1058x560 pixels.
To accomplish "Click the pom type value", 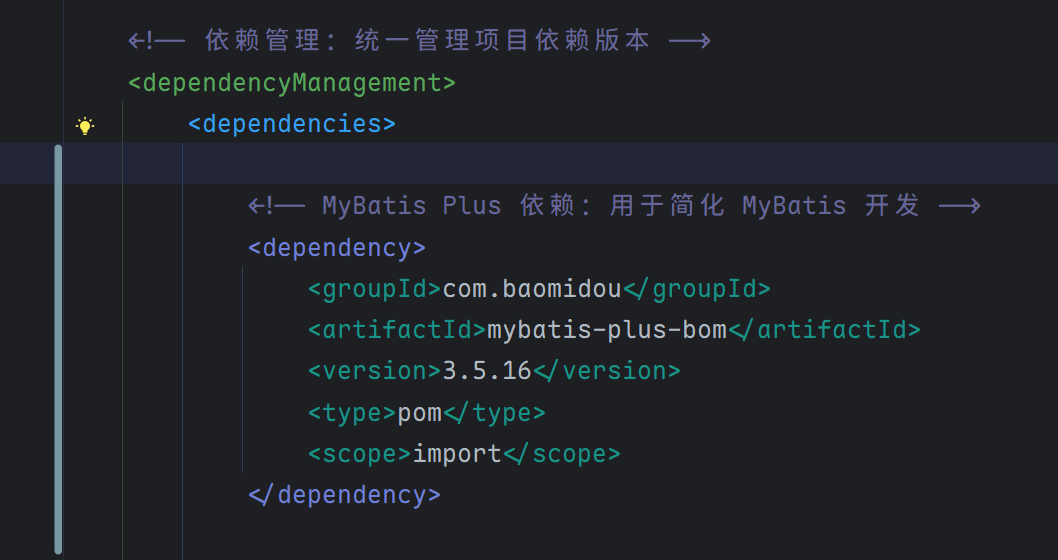I will (x=419, y=412).
